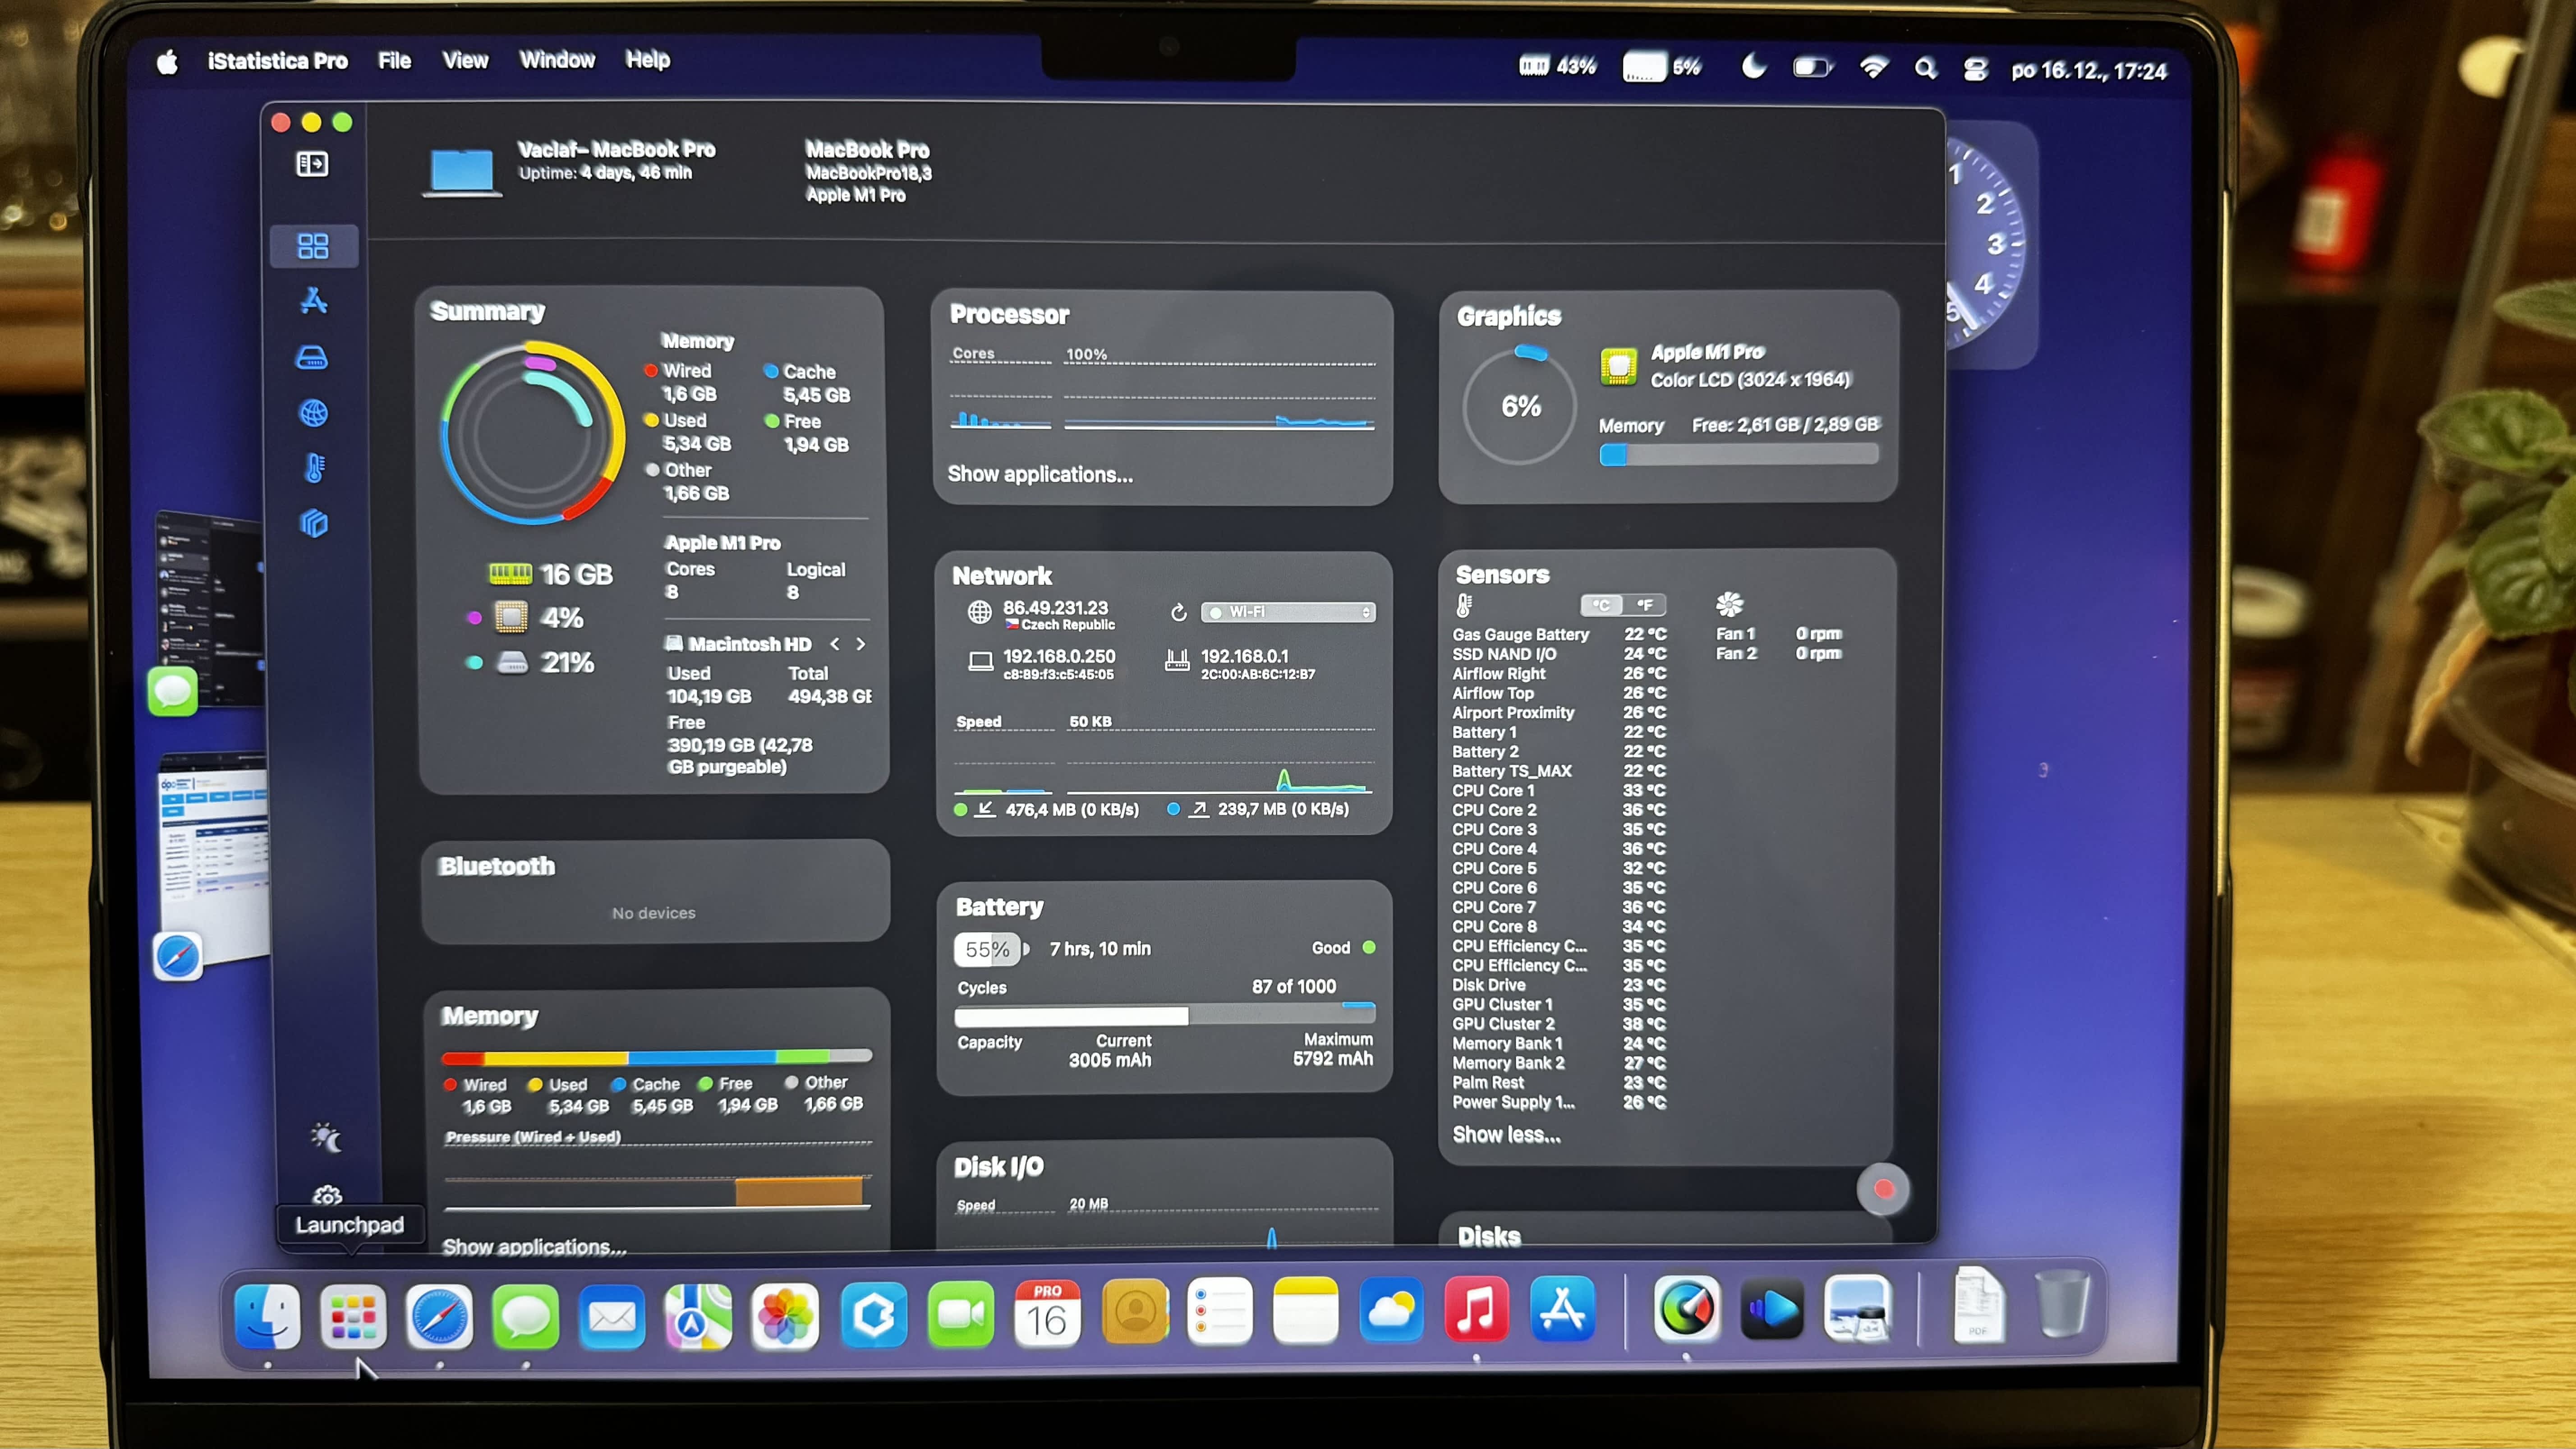Show next disk after Macintosh HD
Viewport: 2576px width, 1449px height.
[x=861, y=644]
